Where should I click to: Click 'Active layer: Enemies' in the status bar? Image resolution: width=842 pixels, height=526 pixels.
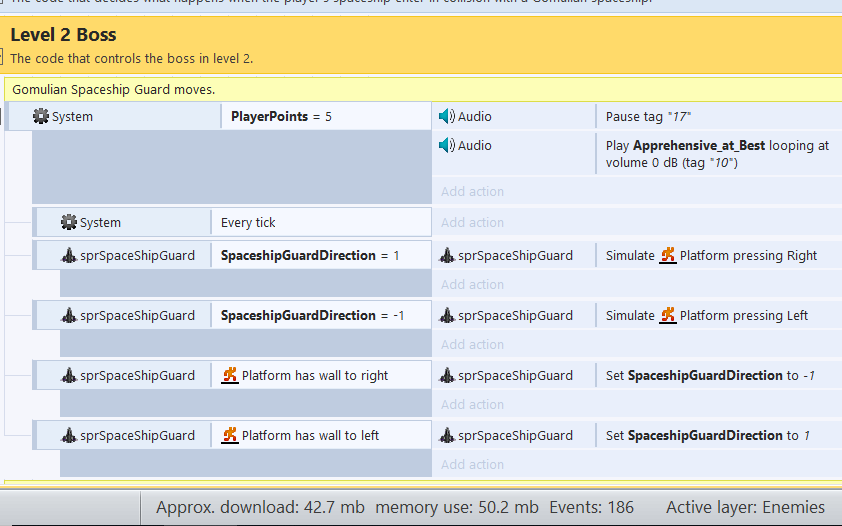(745, 507)
